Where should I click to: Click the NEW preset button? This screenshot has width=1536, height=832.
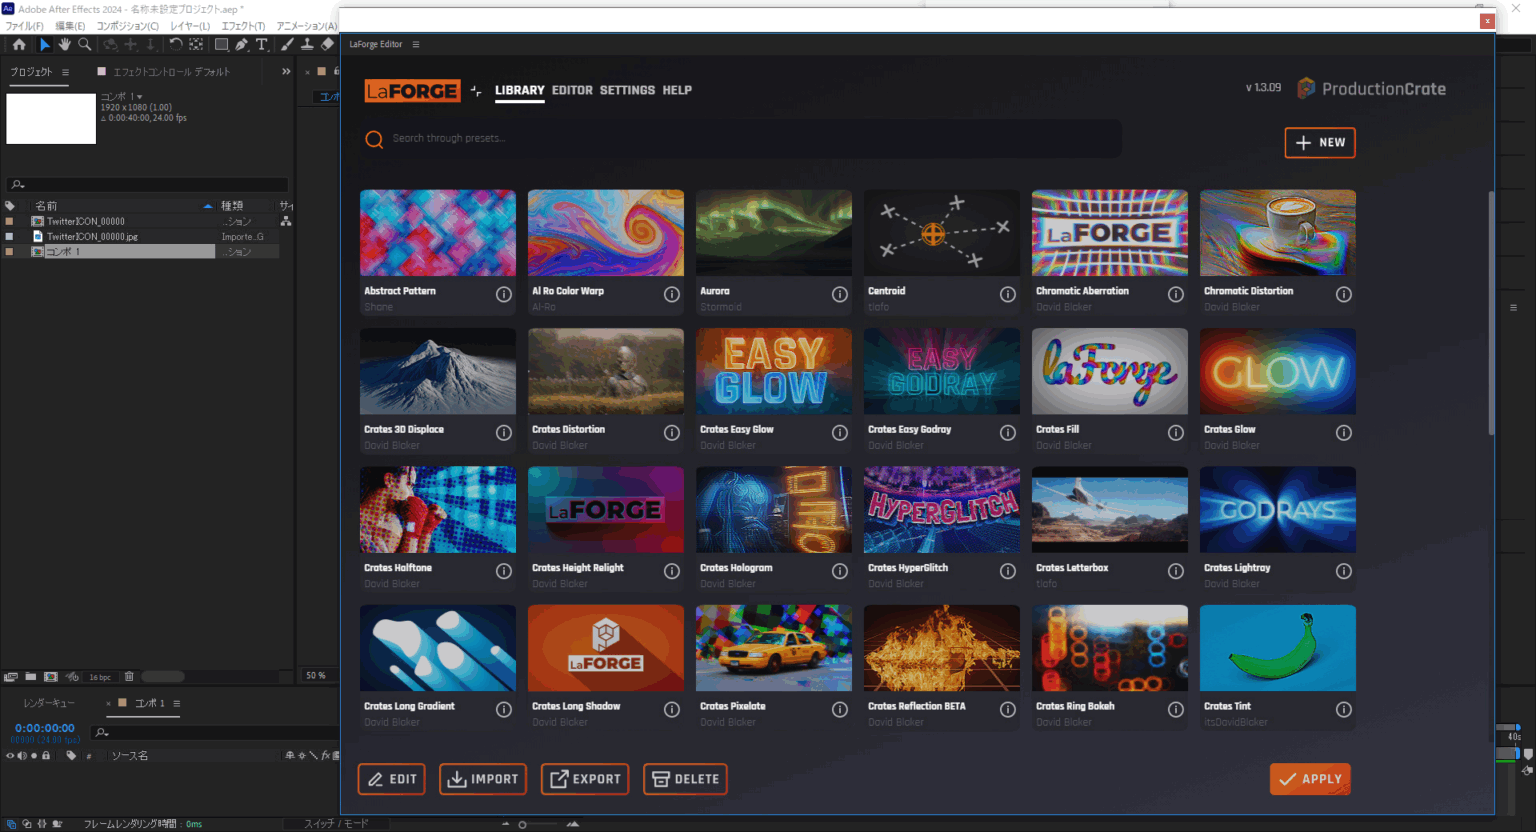point(1320,143)
